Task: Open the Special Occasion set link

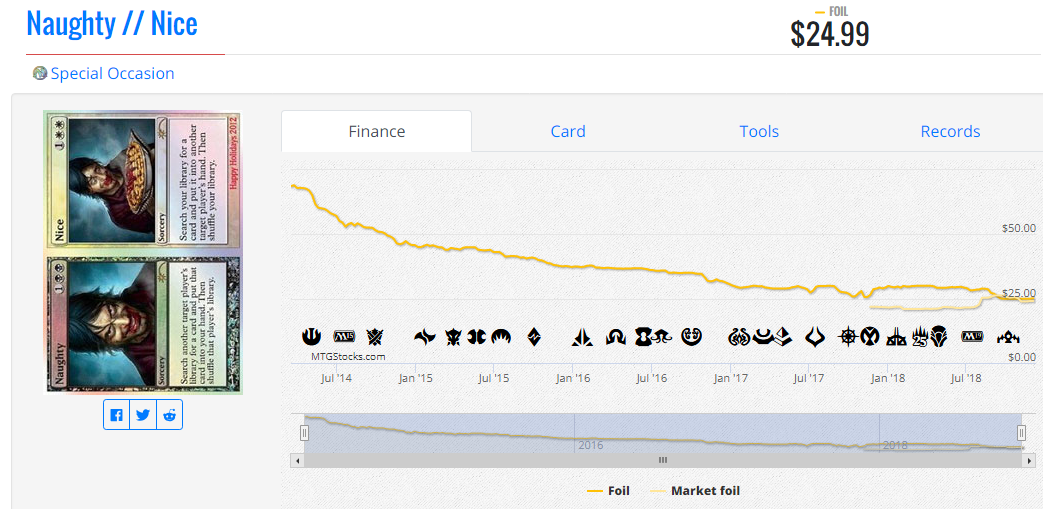Action: [112, 73]
